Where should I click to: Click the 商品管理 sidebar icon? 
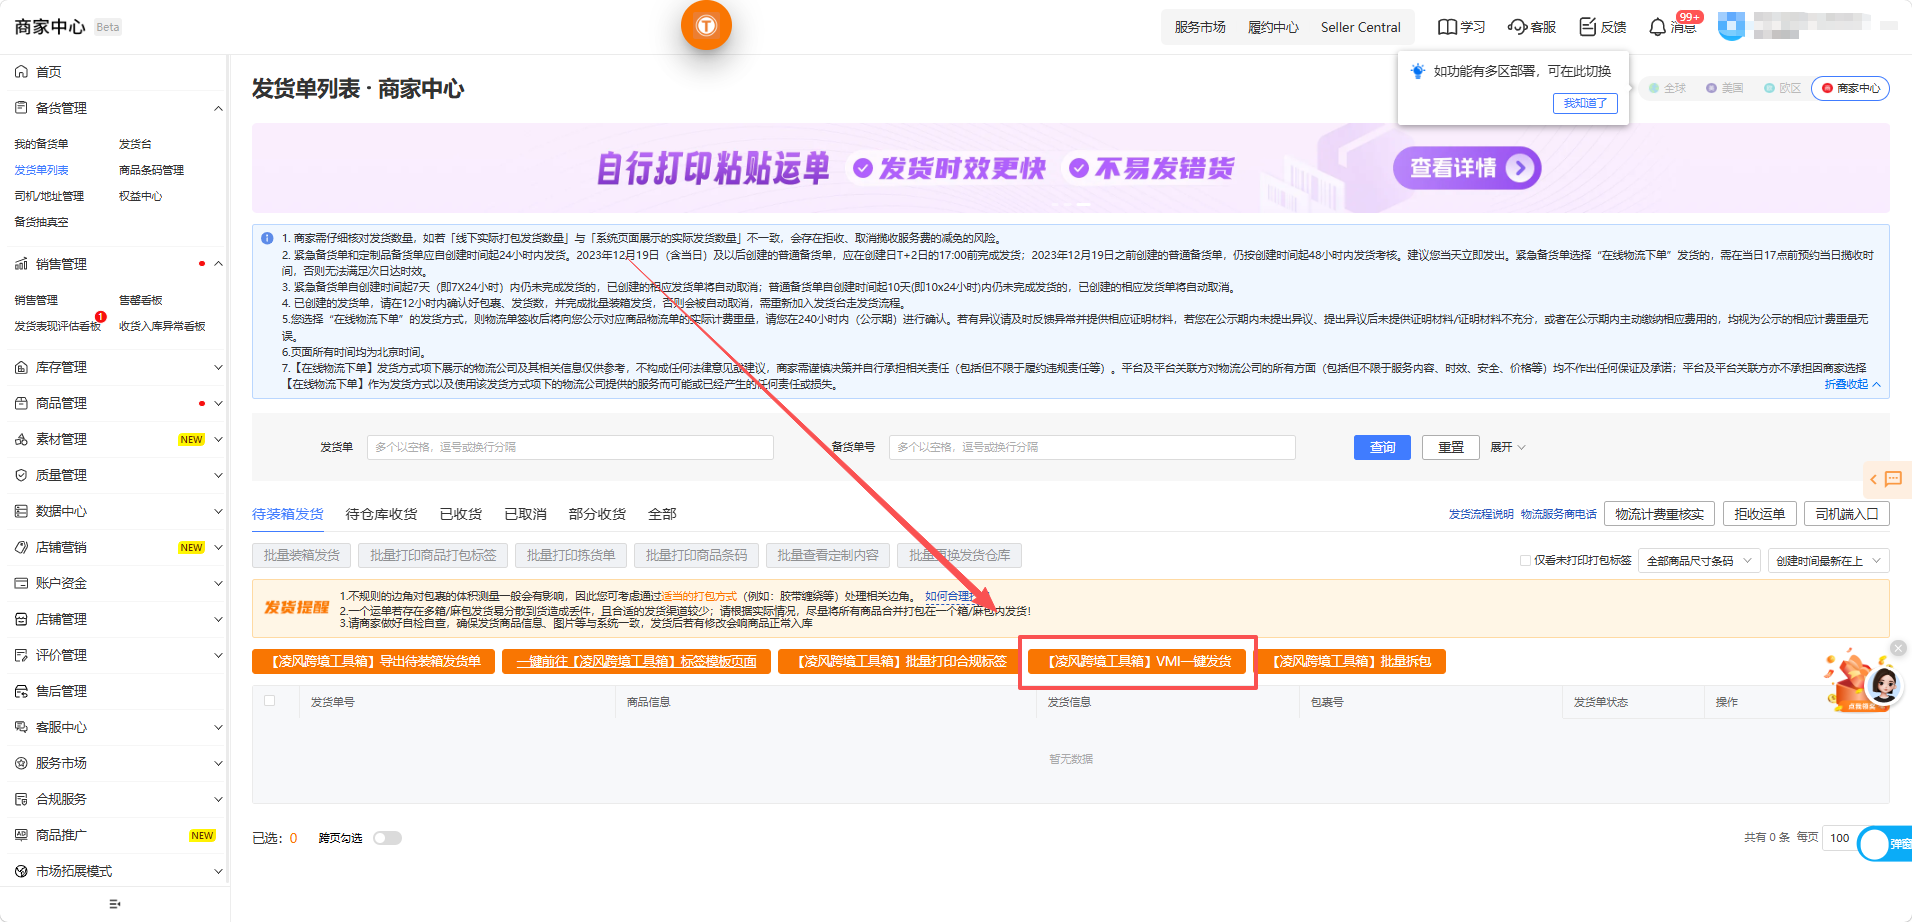pos(21,404)
